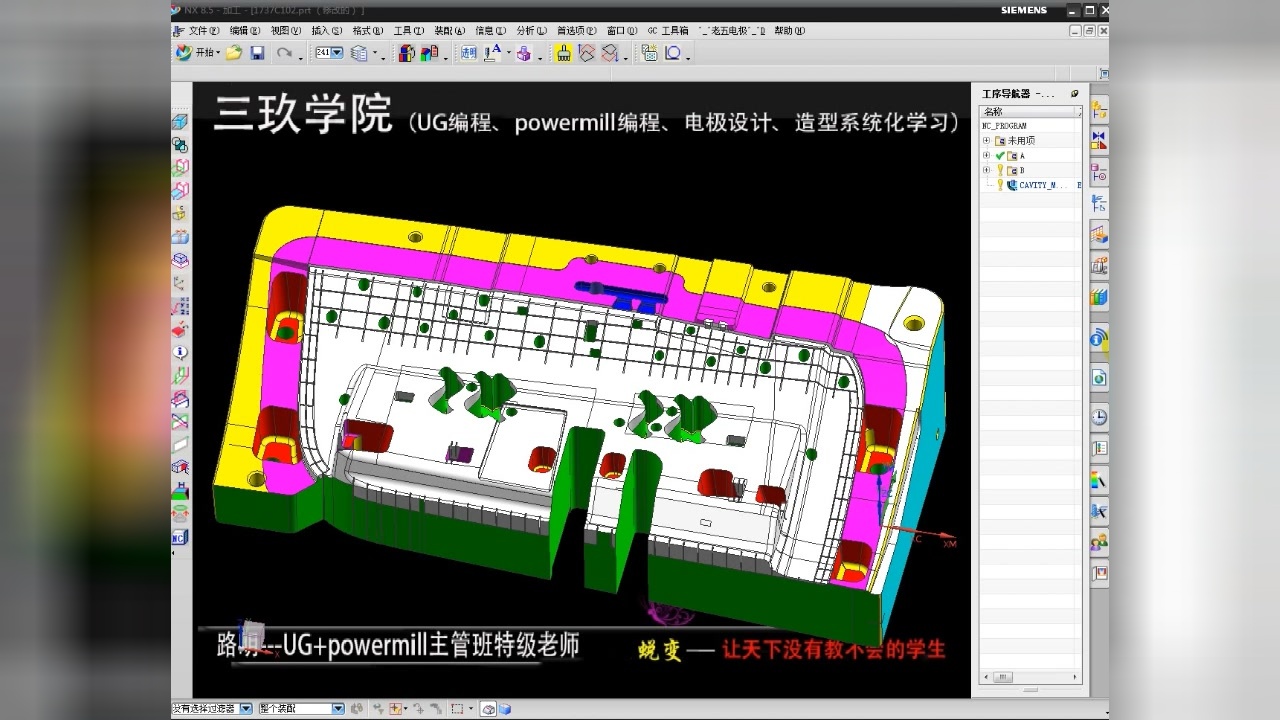Open the assembly navigator tab in right sidebar
Image resolution: width=1280 pixels, height=720 pixels.
[x=1099, y=110]
